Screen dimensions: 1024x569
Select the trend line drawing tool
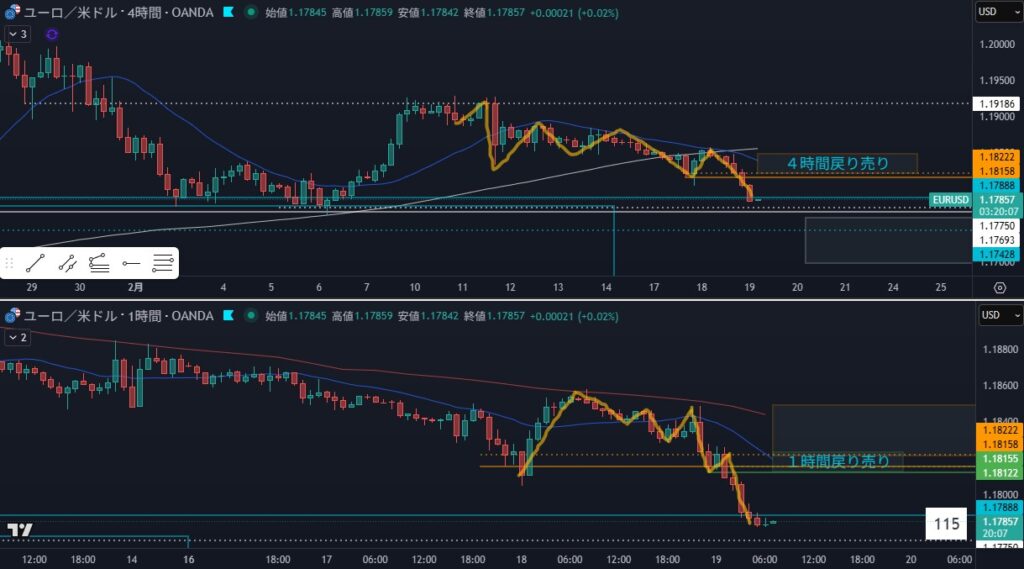35,264
